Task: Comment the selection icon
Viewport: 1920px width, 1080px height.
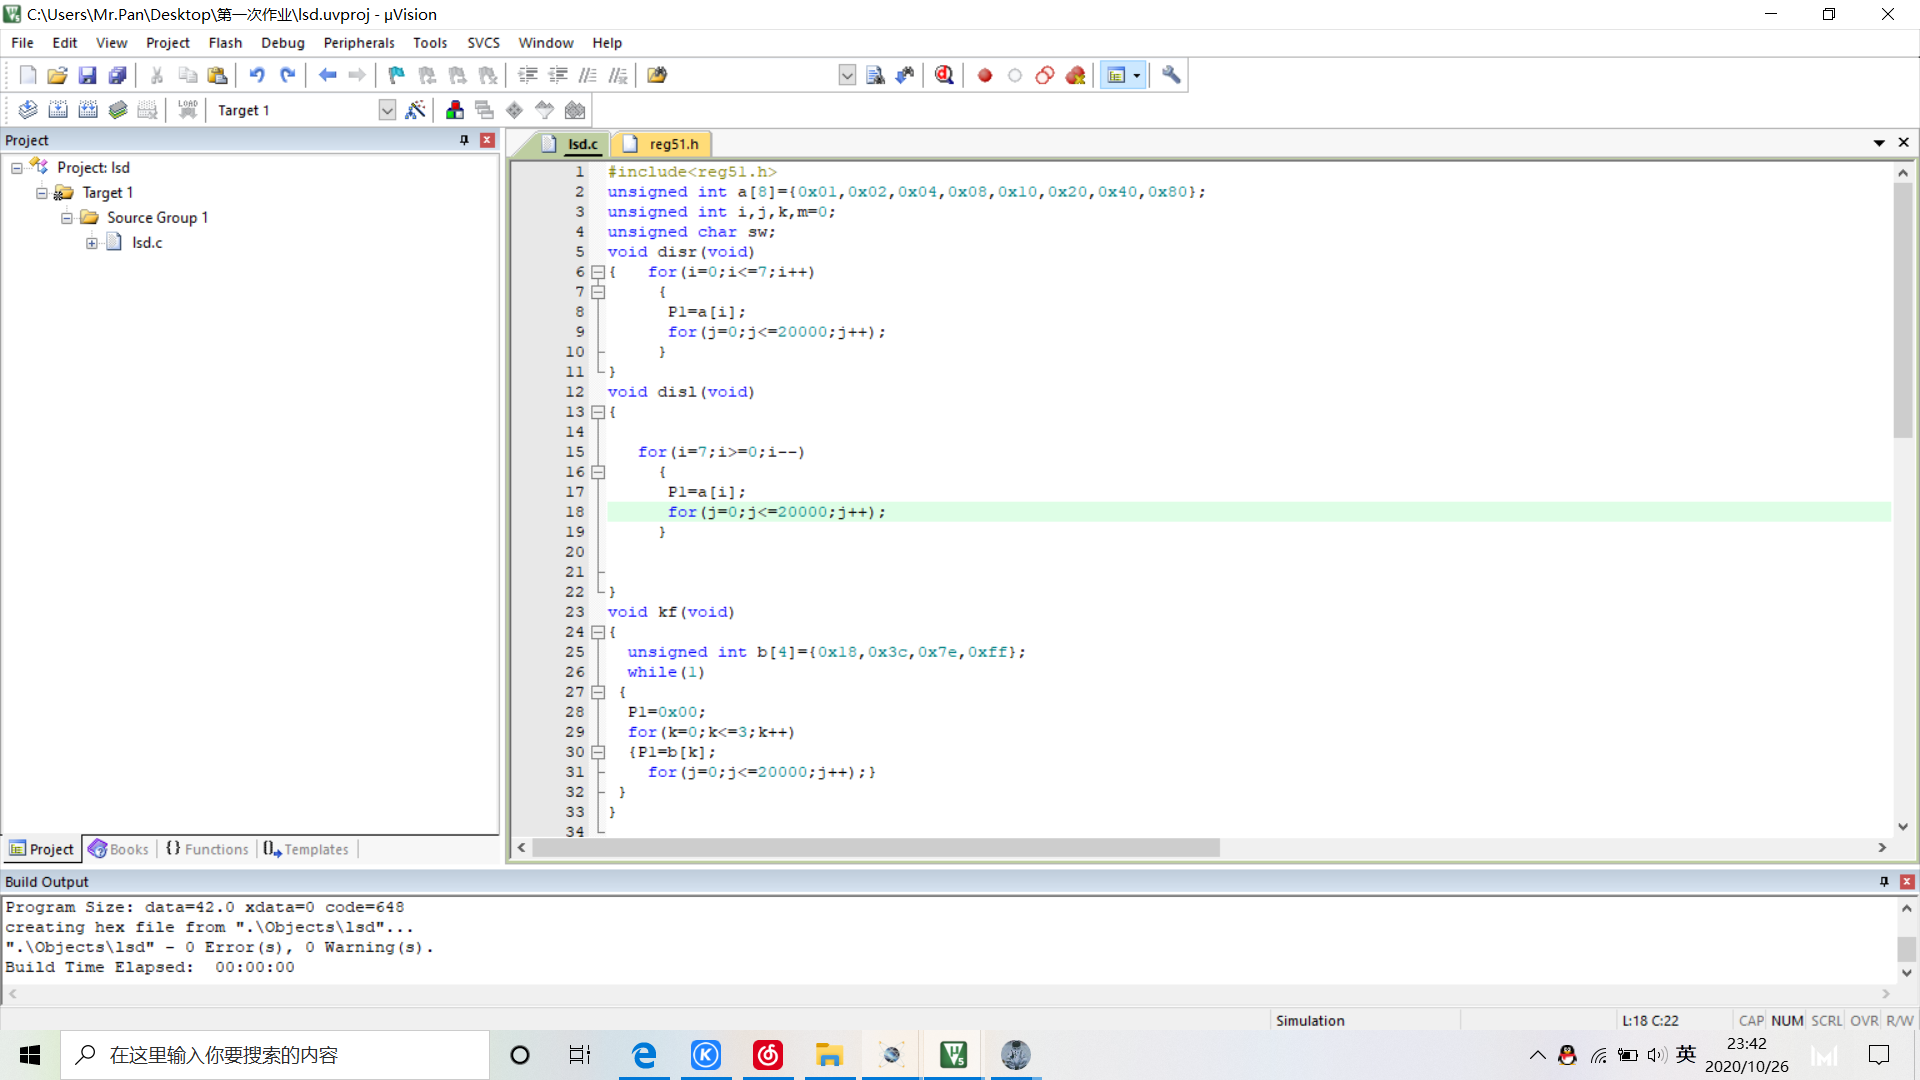Action: tap(588, 75)
